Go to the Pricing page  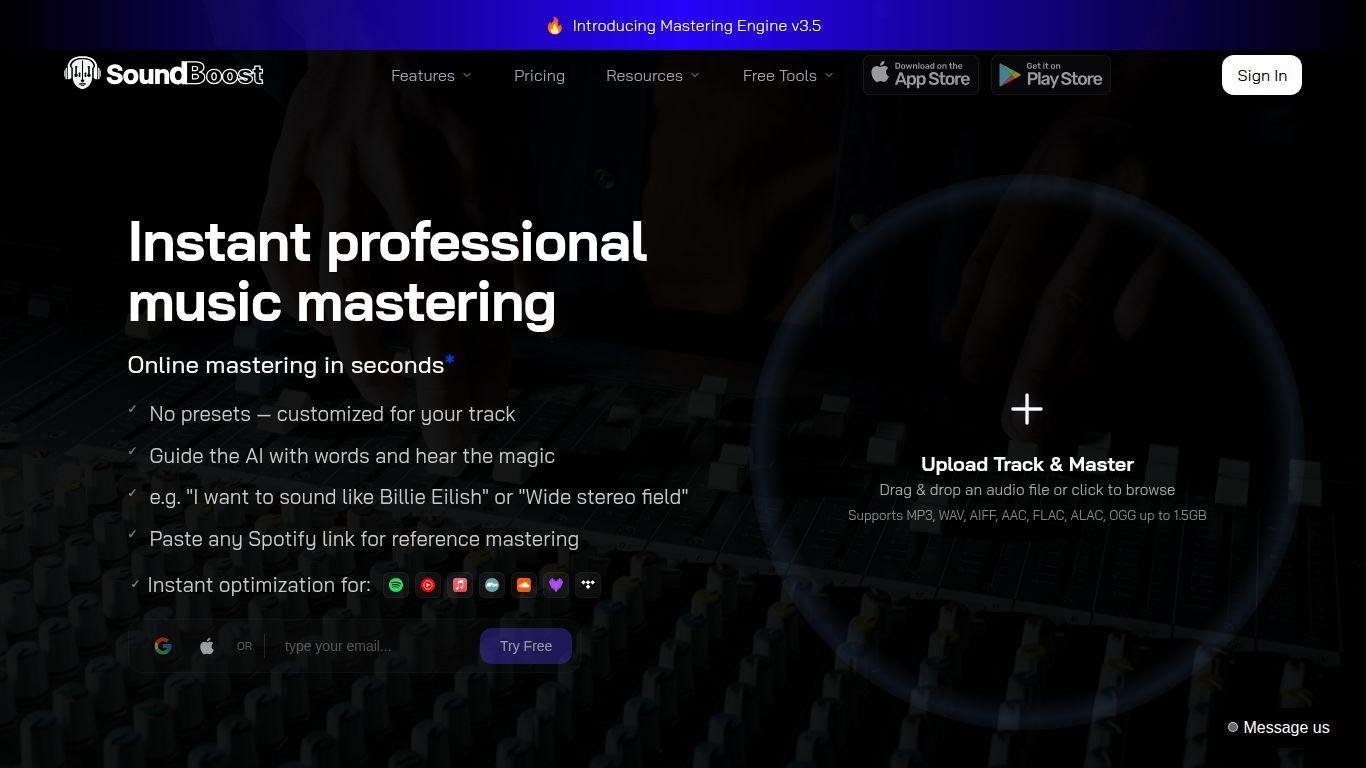pos(539,76)
